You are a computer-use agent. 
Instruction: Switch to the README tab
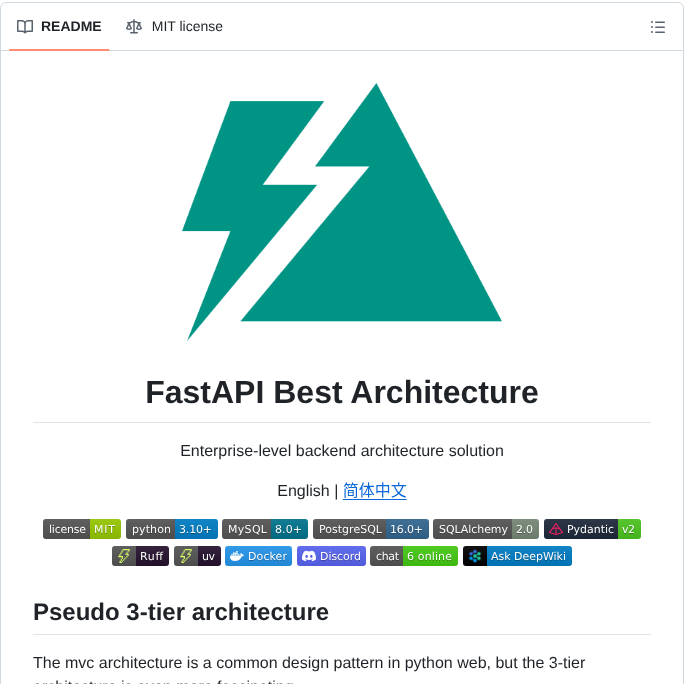(59, 27)
